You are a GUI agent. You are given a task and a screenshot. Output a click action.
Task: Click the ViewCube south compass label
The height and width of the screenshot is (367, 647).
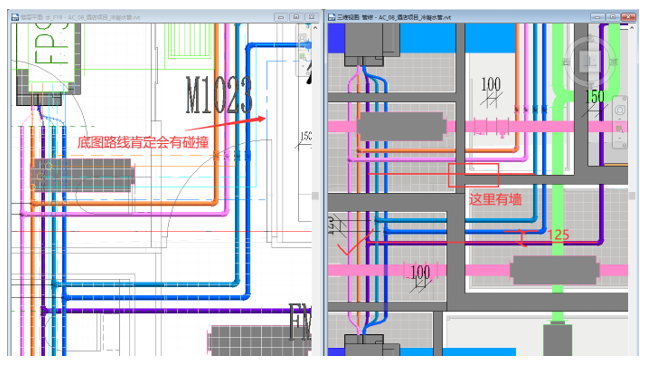(590, 85)
